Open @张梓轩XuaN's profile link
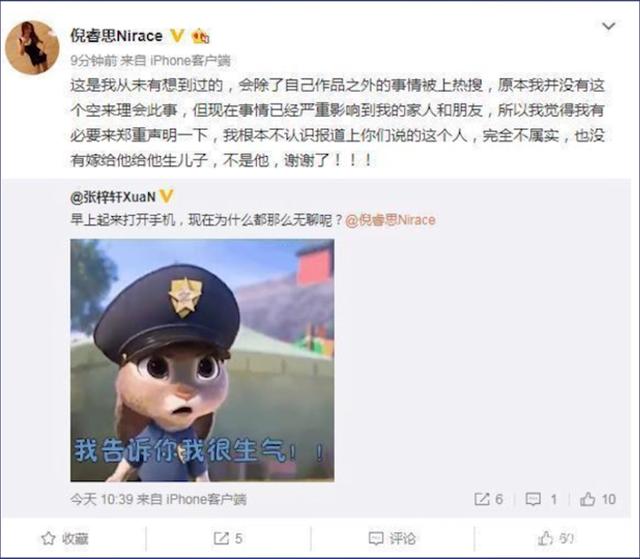The image size is (640, 559). pos(113,197)
